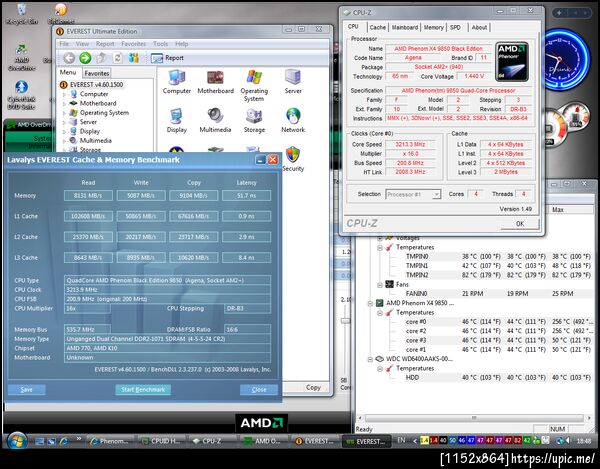Open the Multimedia icon in EVEREST panel
The height and width of the screenshot is (469, 600).
215,121
